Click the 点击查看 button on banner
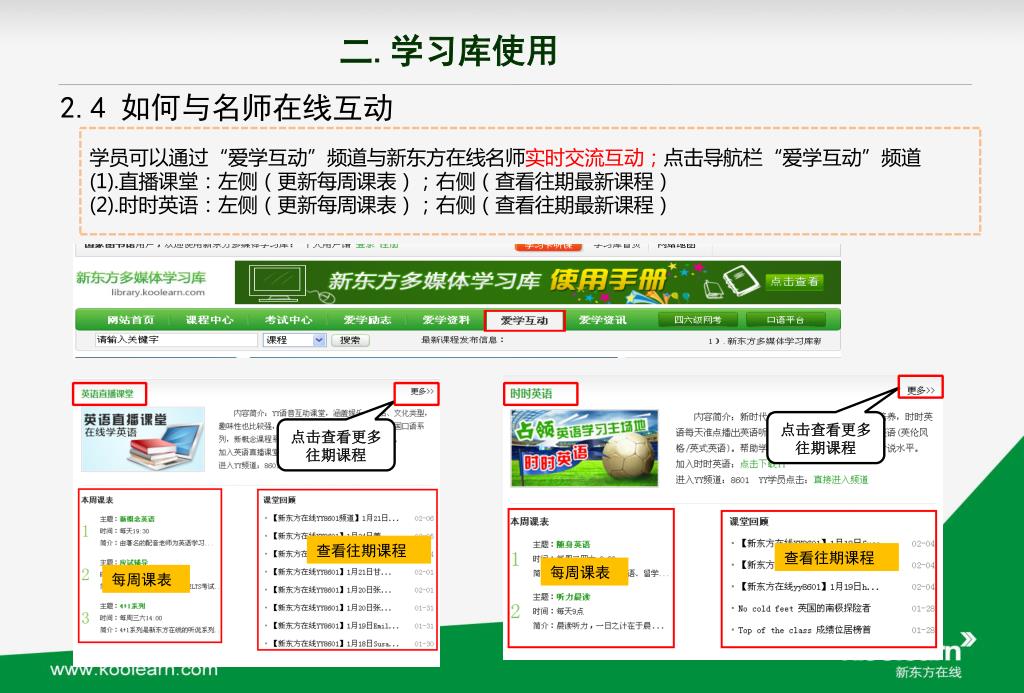 [794, 282]
